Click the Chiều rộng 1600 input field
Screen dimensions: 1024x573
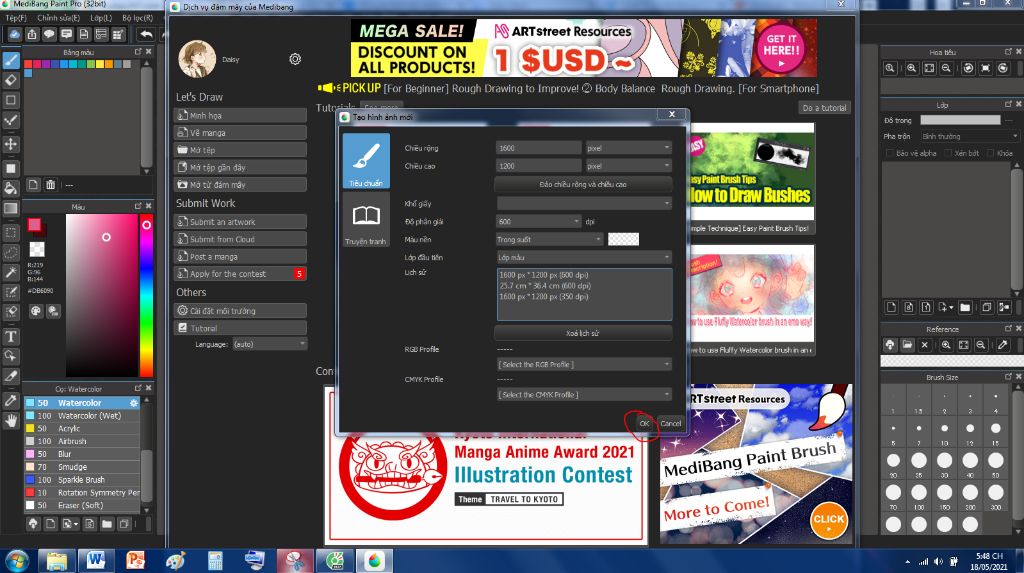tap(538, 148)
